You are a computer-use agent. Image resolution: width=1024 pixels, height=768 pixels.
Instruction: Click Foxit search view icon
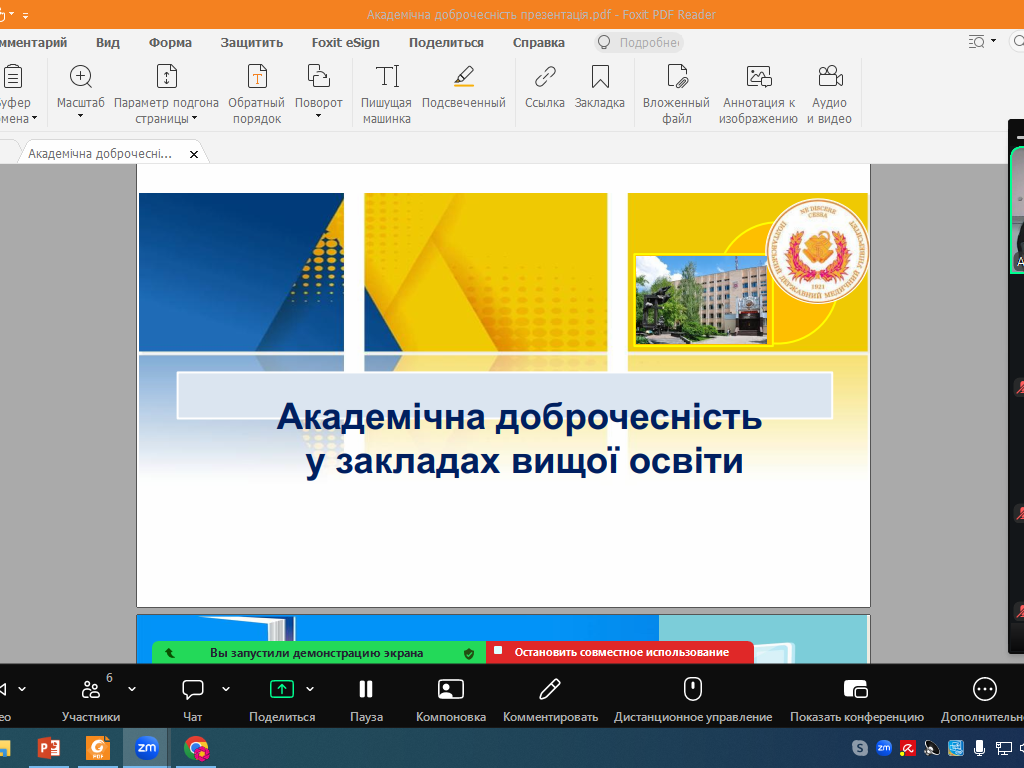click(x=976, y=42)
